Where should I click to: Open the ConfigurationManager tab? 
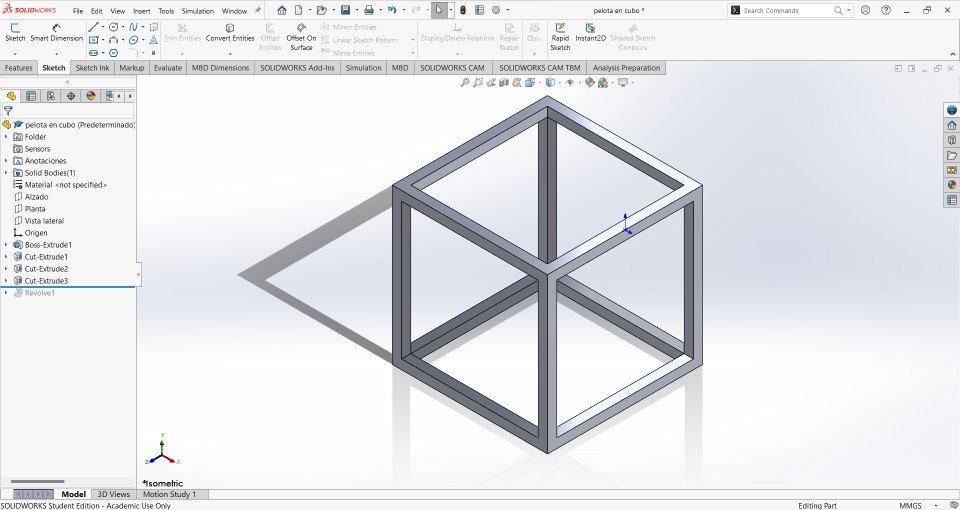[51, 96]
